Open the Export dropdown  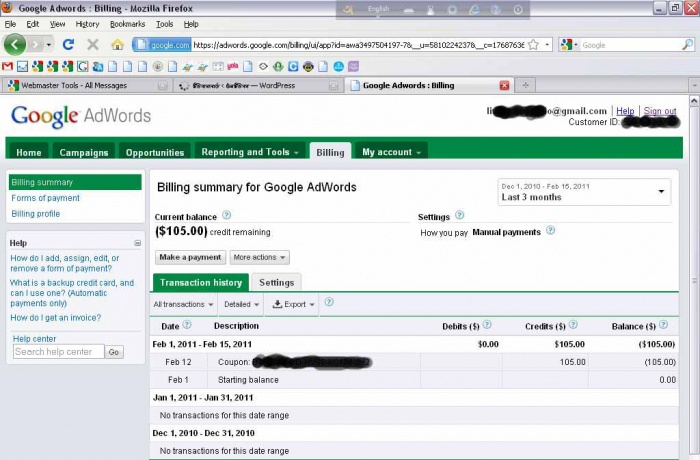click(293, 305)
